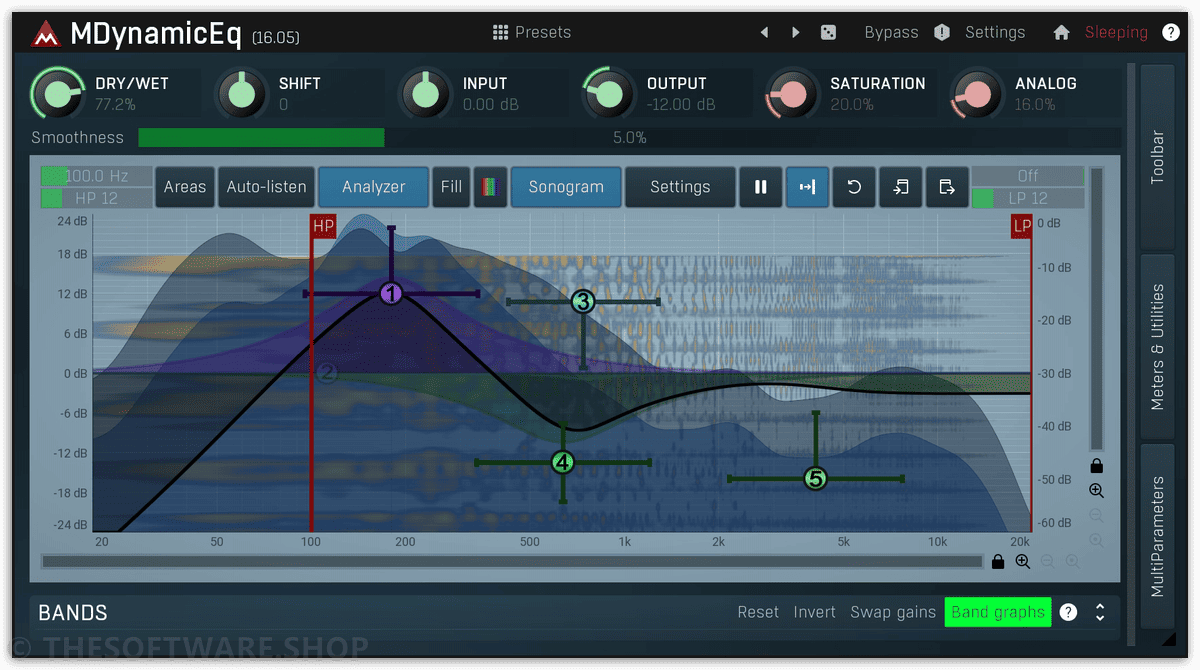Toggle the Areas button
This screenshot has height=670, width=1200.
tap(185, 187)
